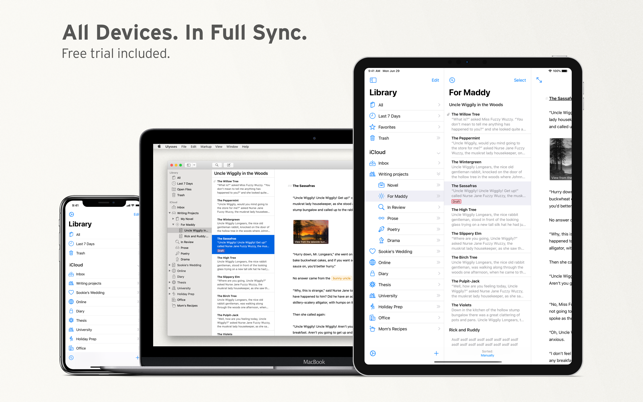643x402 pixels.
Task: Open settings gear icon atop iPhone Library
Action: (x=71, y=215)
